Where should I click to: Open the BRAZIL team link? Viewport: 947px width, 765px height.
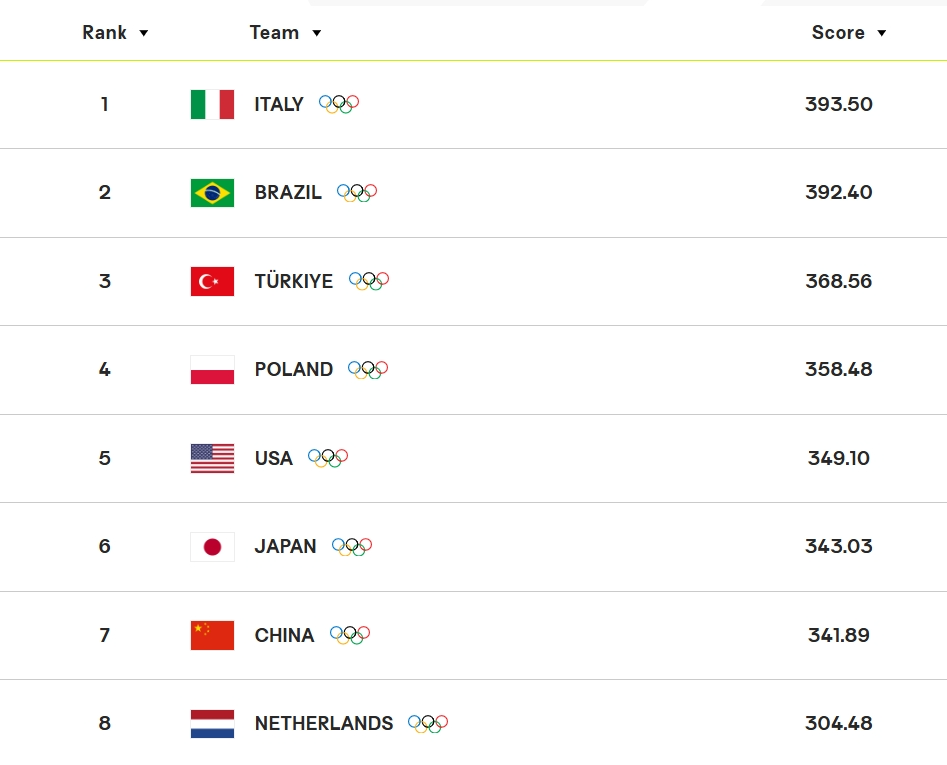(288, 193)
